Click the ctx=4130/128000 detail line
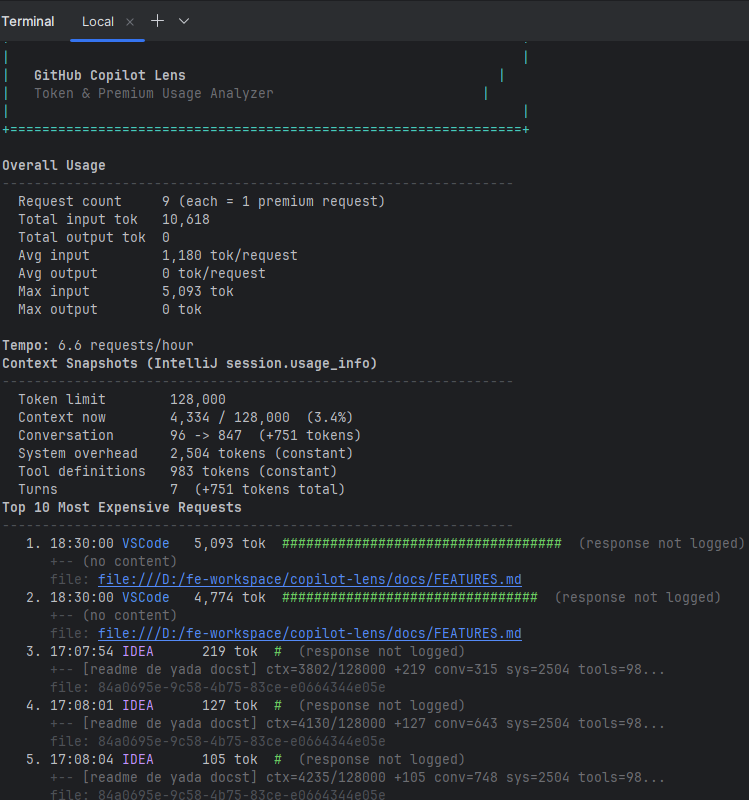The height and width of the screenshot is (800, 749). (357, 723)
